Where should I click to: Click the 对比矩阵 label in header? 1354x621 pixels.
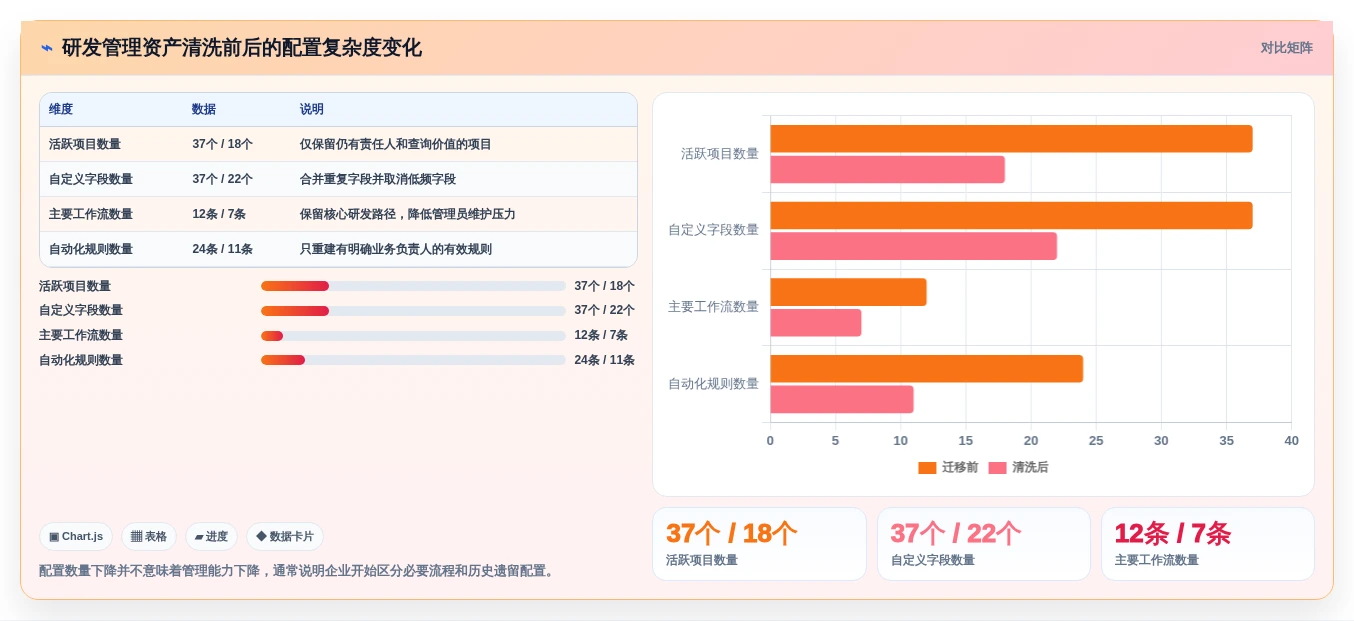(1286, 48)
